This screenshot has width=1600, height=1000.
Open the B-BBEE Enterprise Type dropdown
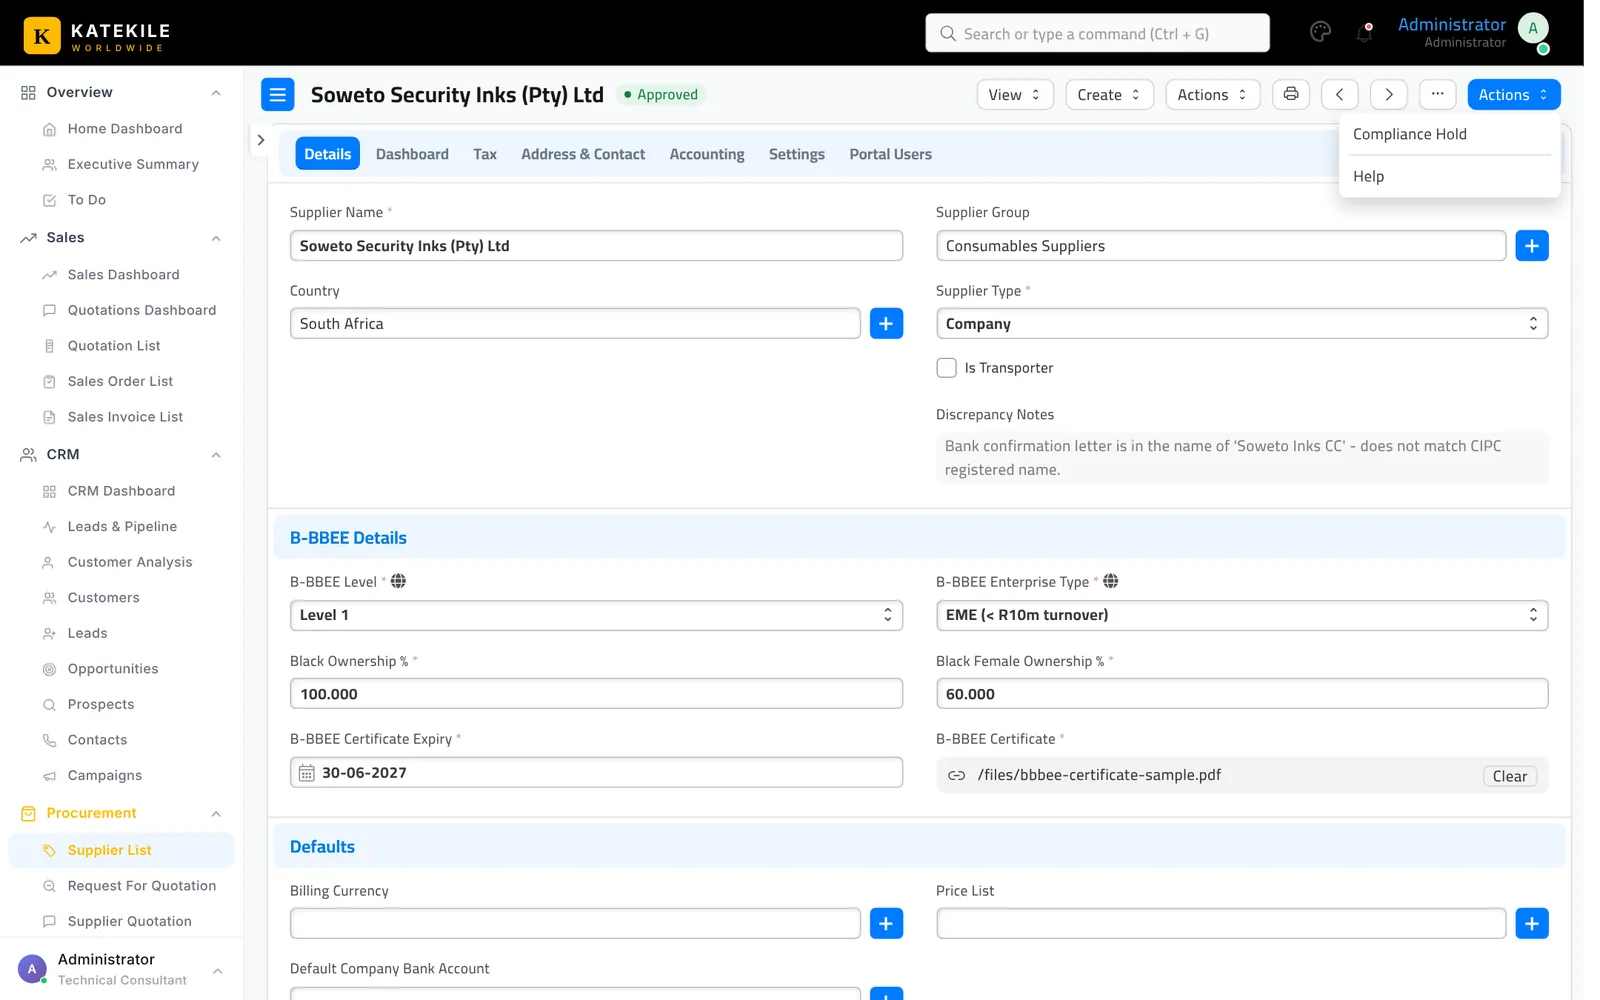coord(1242,615)
